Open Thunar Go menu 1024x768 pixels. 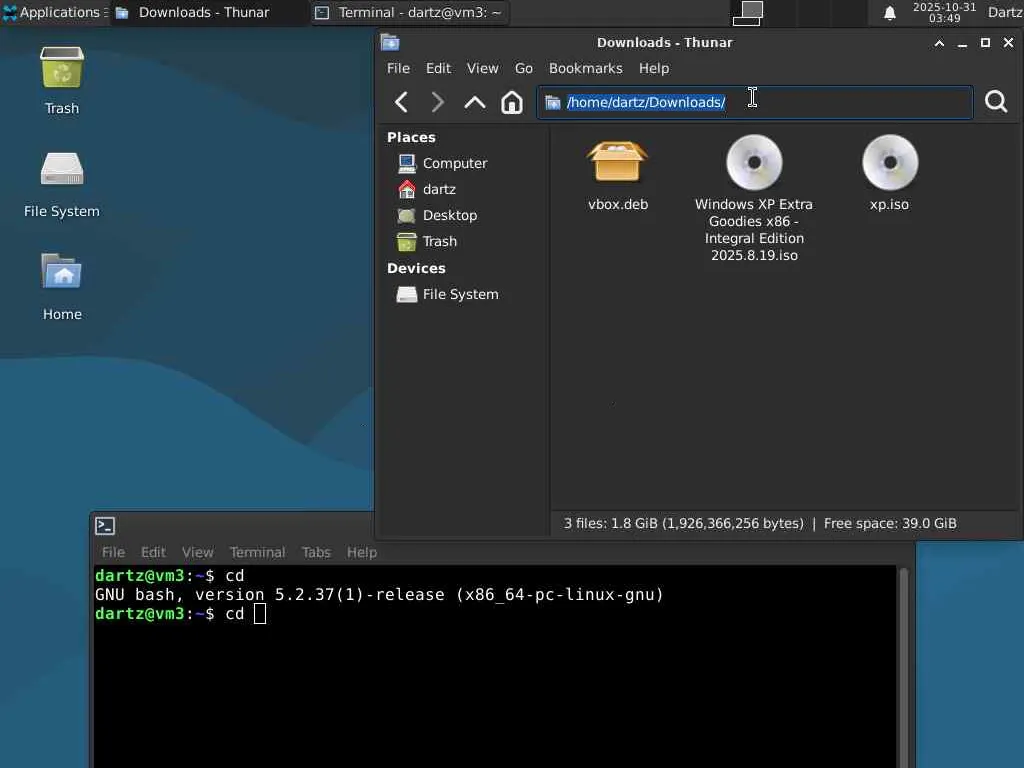524,69
